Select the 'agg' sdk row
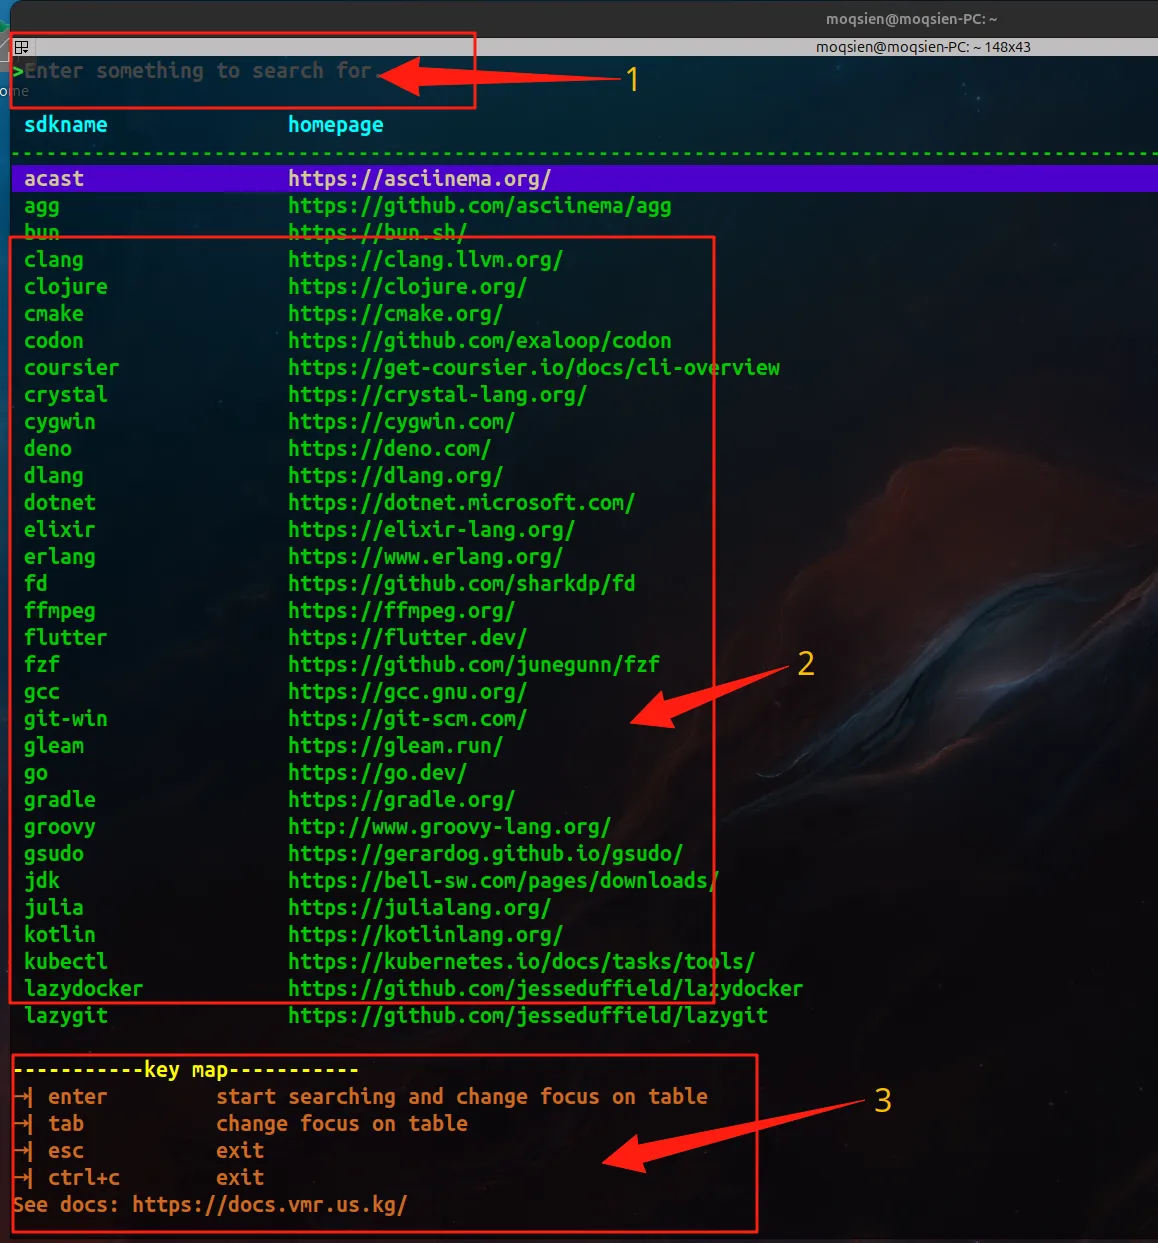The height and width of the screenshot is (1243, 1158). pyautogui.click(x=42, y=206)
